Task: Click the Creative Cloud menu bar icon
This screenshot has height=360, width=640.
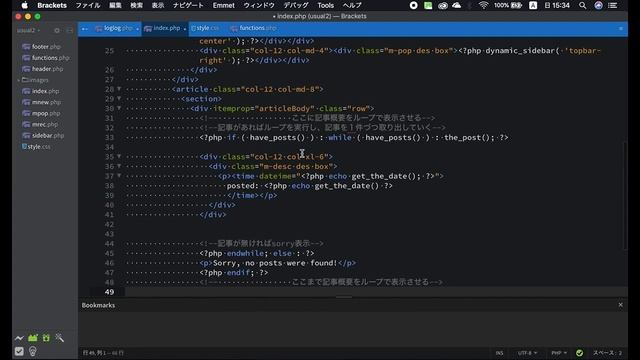Action: [x=442, y=5]
